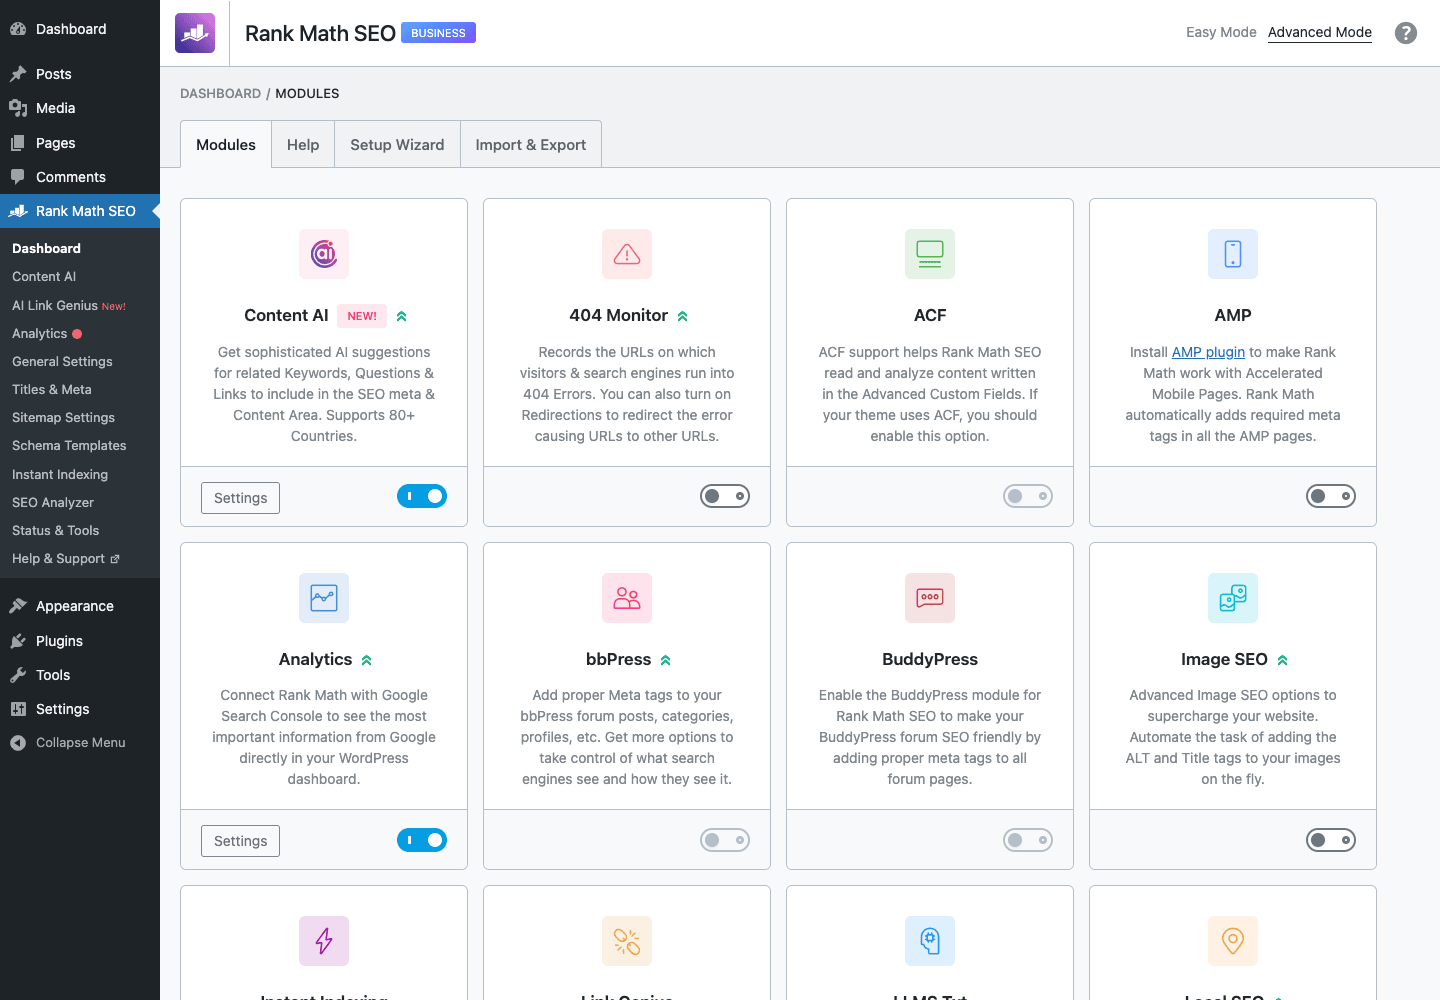Click the BUSINESS plan badge
The width and height of the screenshot is (1440, 1000).
tap(438, 33)
